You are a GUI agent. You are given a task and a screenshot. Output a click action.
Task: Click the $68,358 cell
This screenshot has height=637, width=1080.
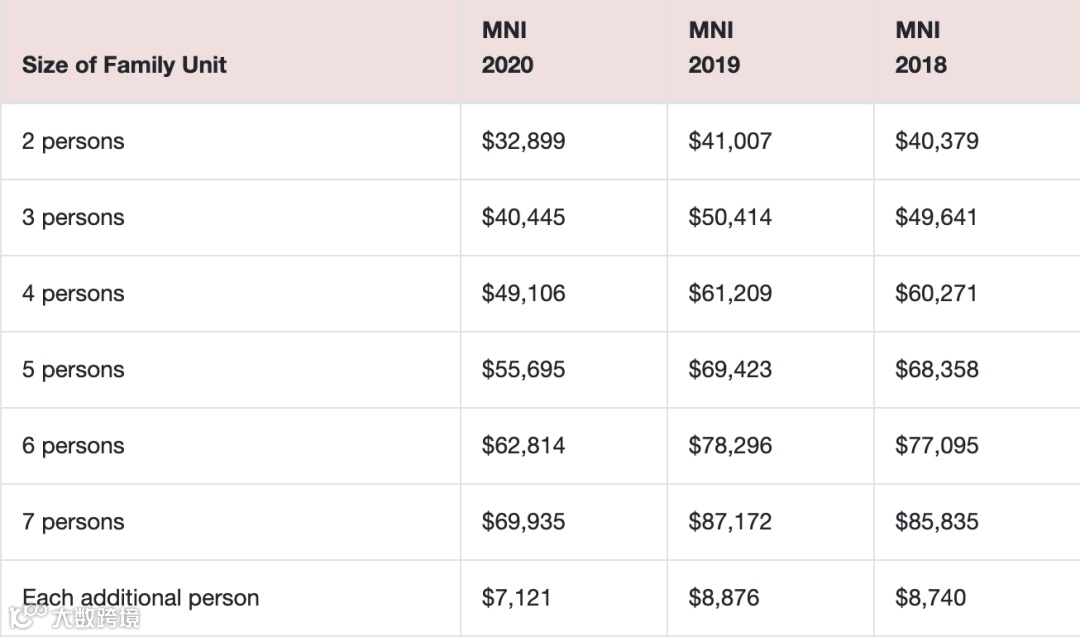tap(936, 369)
